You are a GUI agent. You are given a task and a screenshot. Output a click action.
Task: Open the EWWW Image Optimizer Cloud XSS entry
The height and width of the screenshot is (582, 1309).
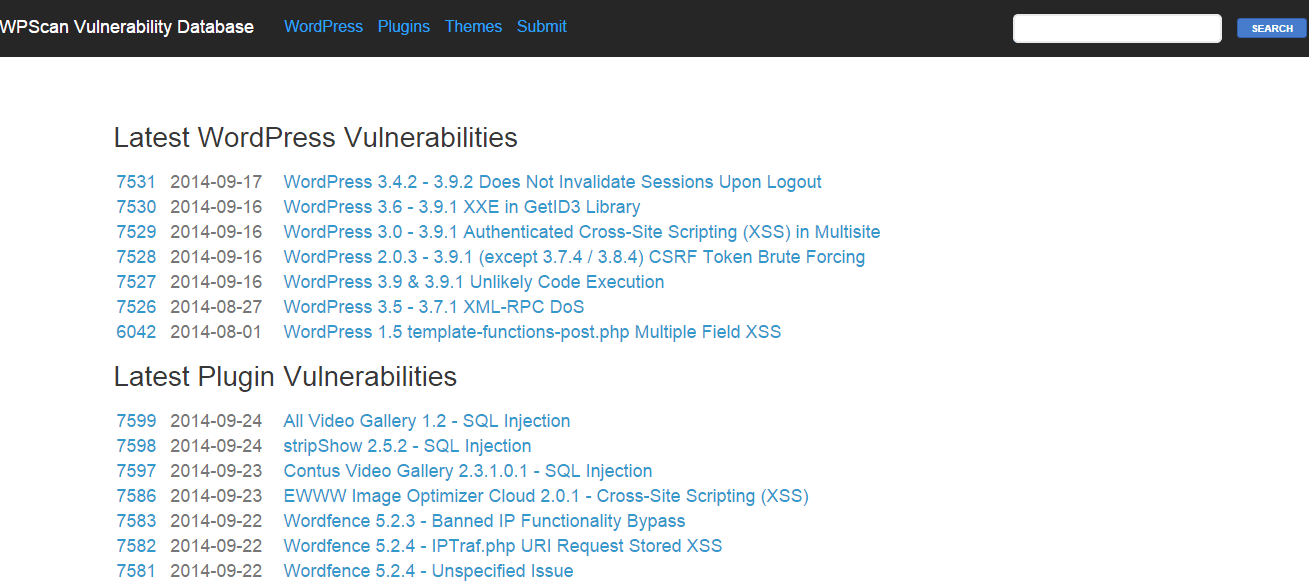tap(546, 495)
